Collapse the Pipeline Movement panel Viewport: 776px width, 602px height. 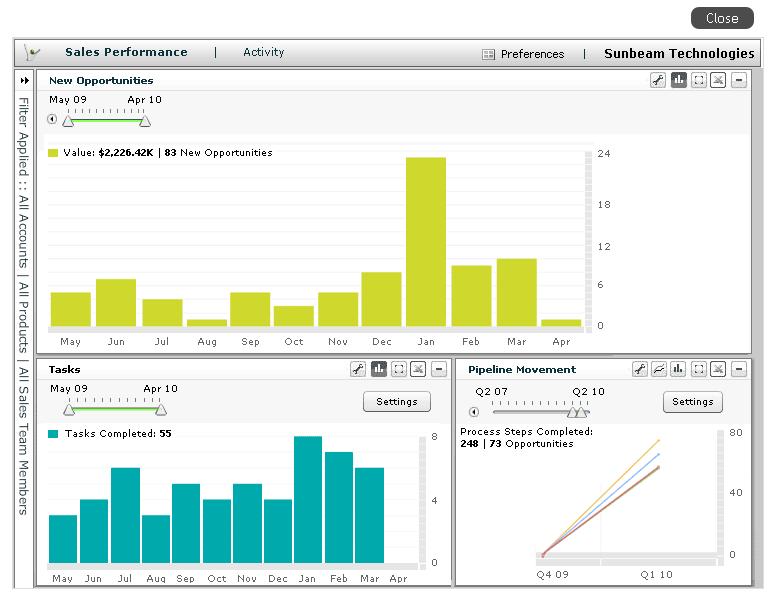pos(738,369)
